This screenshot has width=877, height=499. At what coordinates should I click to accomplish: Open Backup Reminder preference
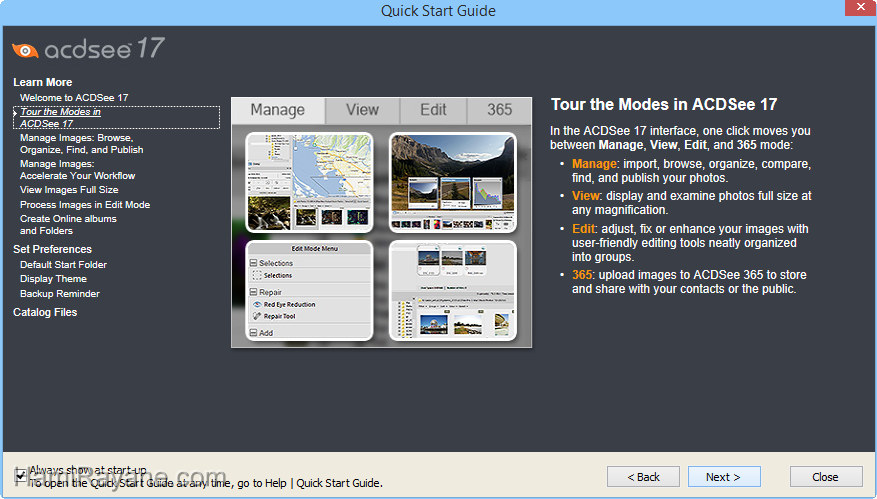pos(60,294)
